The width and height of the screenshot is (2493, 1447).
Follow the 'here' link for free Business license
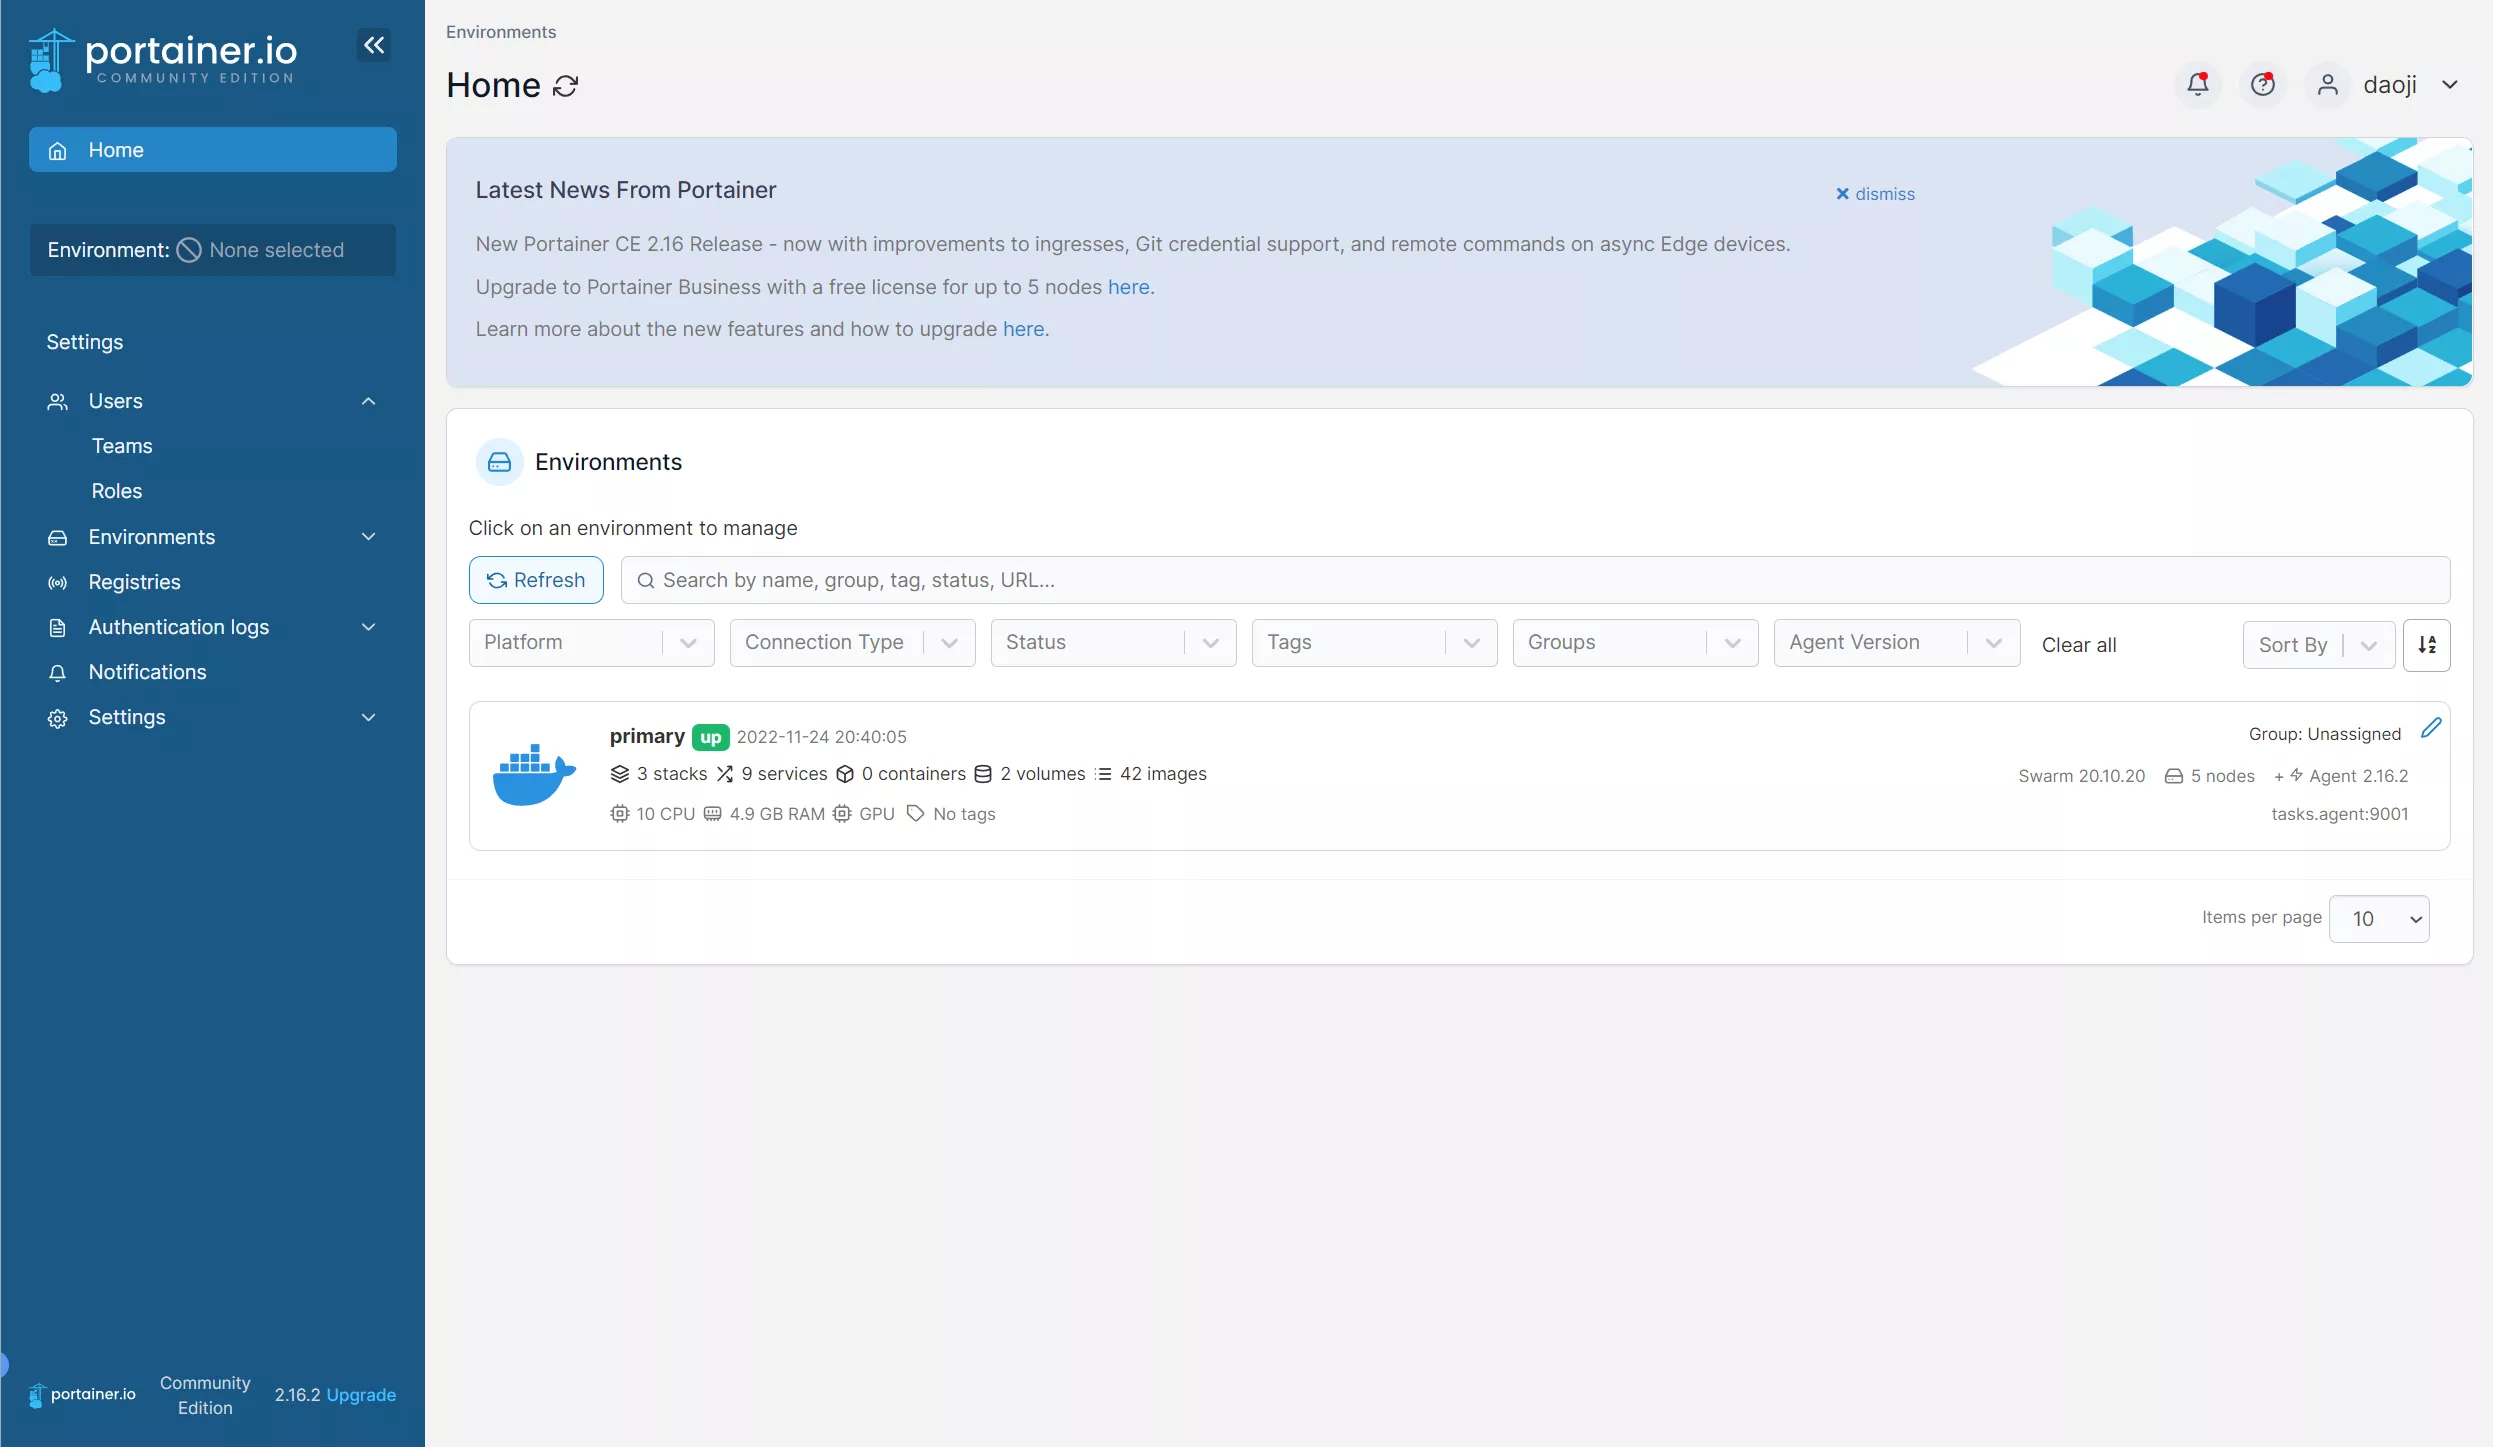click(1128, 287)
